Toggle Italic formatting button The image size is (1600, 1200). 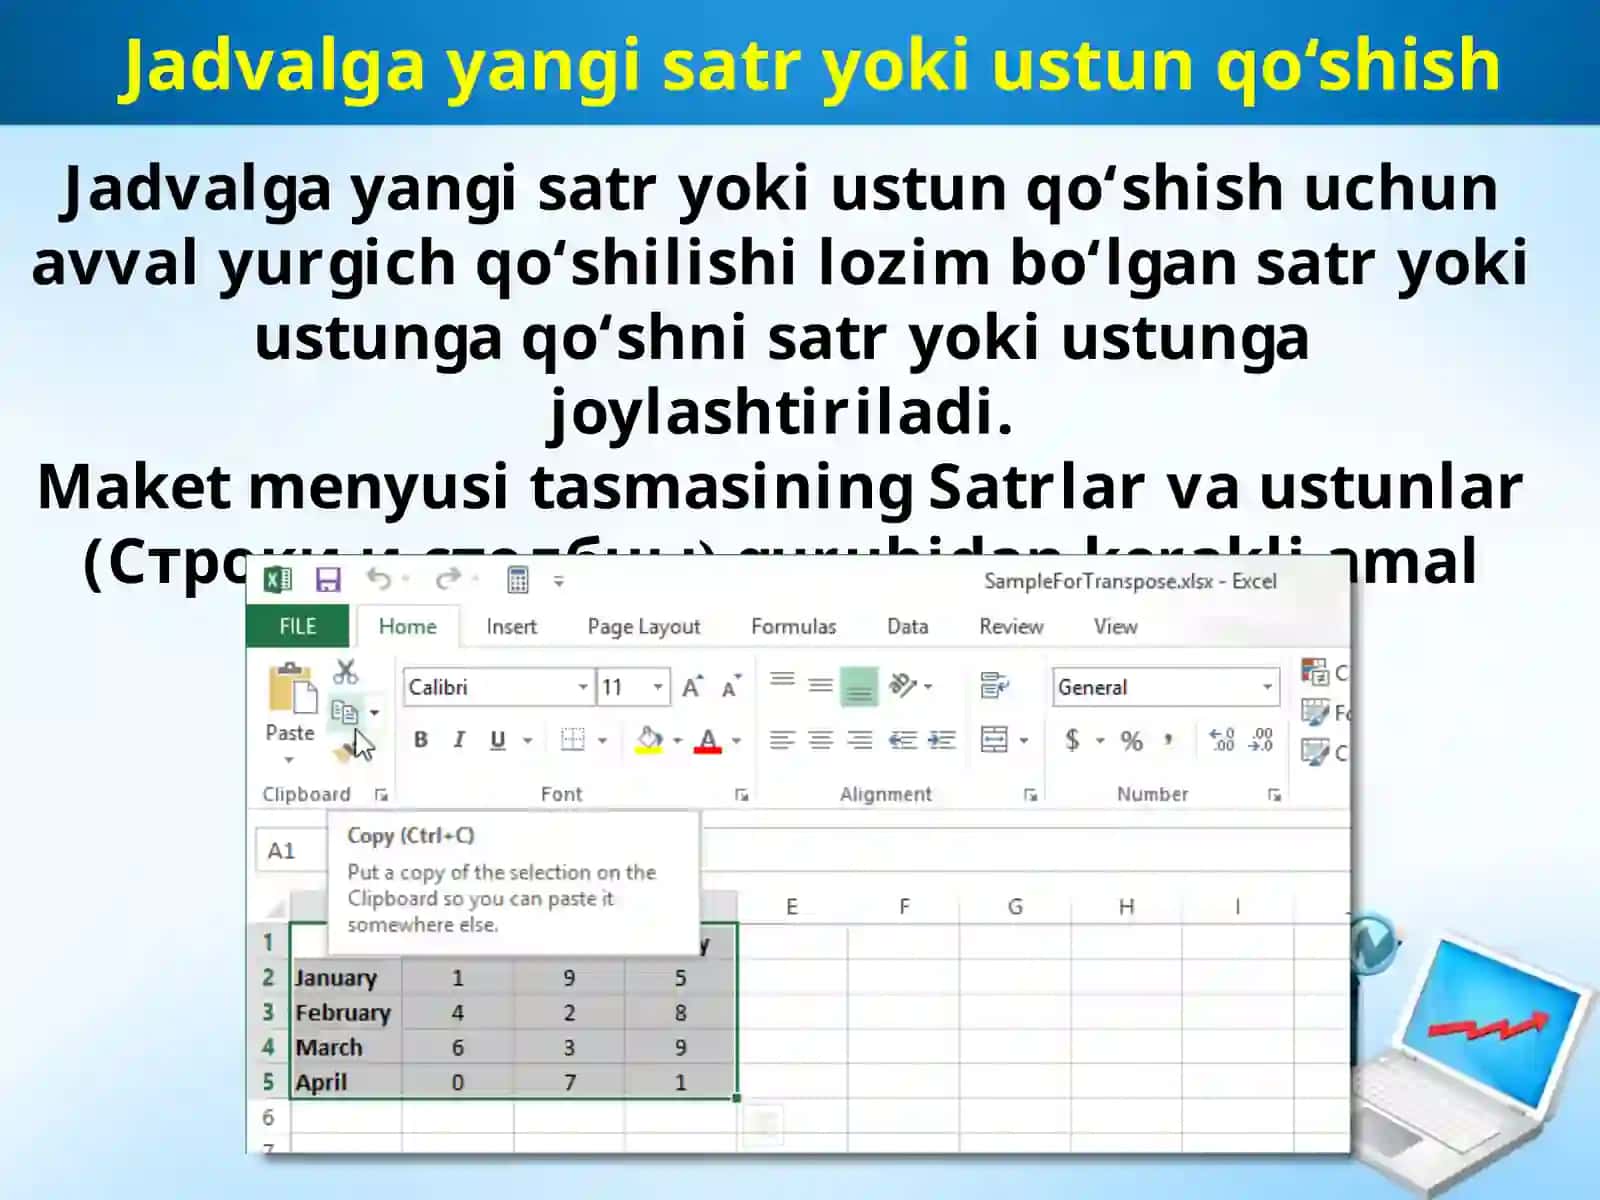pyautogui.click(x=459, y=740)
